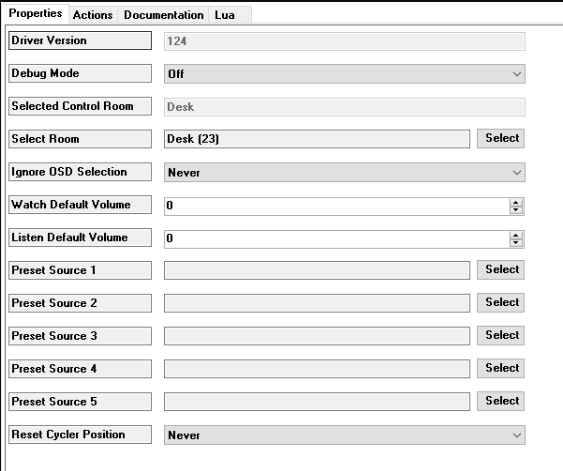Click the empty Preset Source 1 field

click(x=317, y=270)
